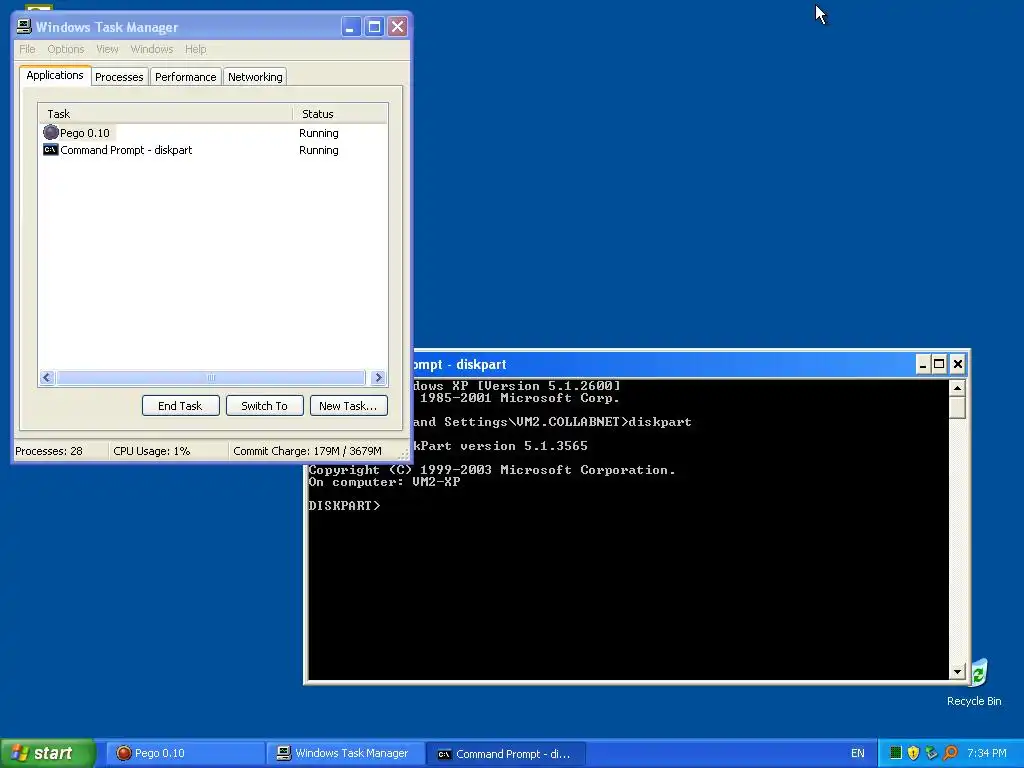This screenshot has width=1024, height=768.
Task: Click Task Manager title bar icon
Action: 24,26
